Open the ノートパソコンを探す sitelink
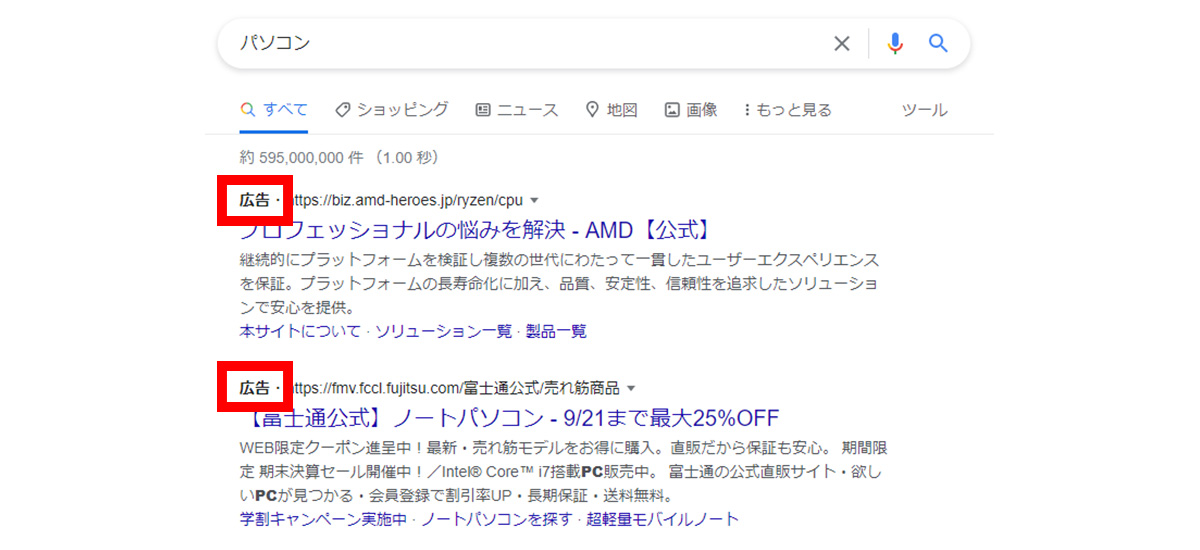Viewport: 1200px width, 550px height. coord(497,519)
